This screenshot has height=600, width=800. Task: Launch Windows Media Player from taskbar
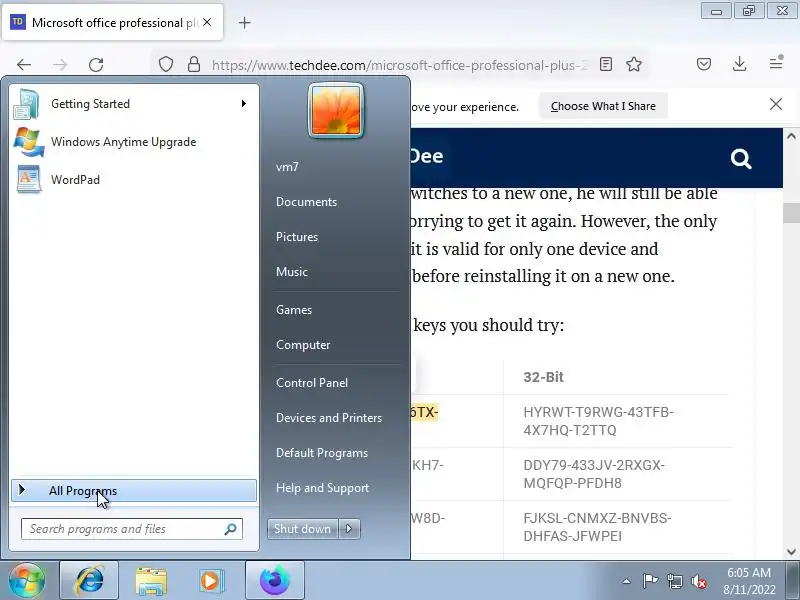[x=210, y=580]
